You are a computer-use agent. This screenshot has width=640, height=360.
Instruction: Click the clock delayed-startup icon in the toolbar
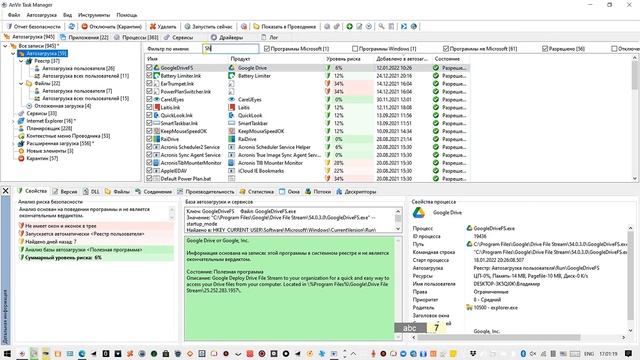pyautogui.click(x=369, y=27)
